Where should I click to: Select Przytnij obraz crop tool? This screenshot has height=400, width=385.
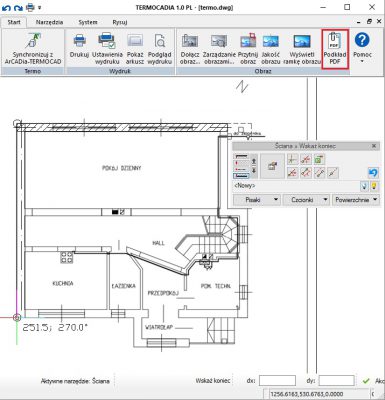coord(248,49)
